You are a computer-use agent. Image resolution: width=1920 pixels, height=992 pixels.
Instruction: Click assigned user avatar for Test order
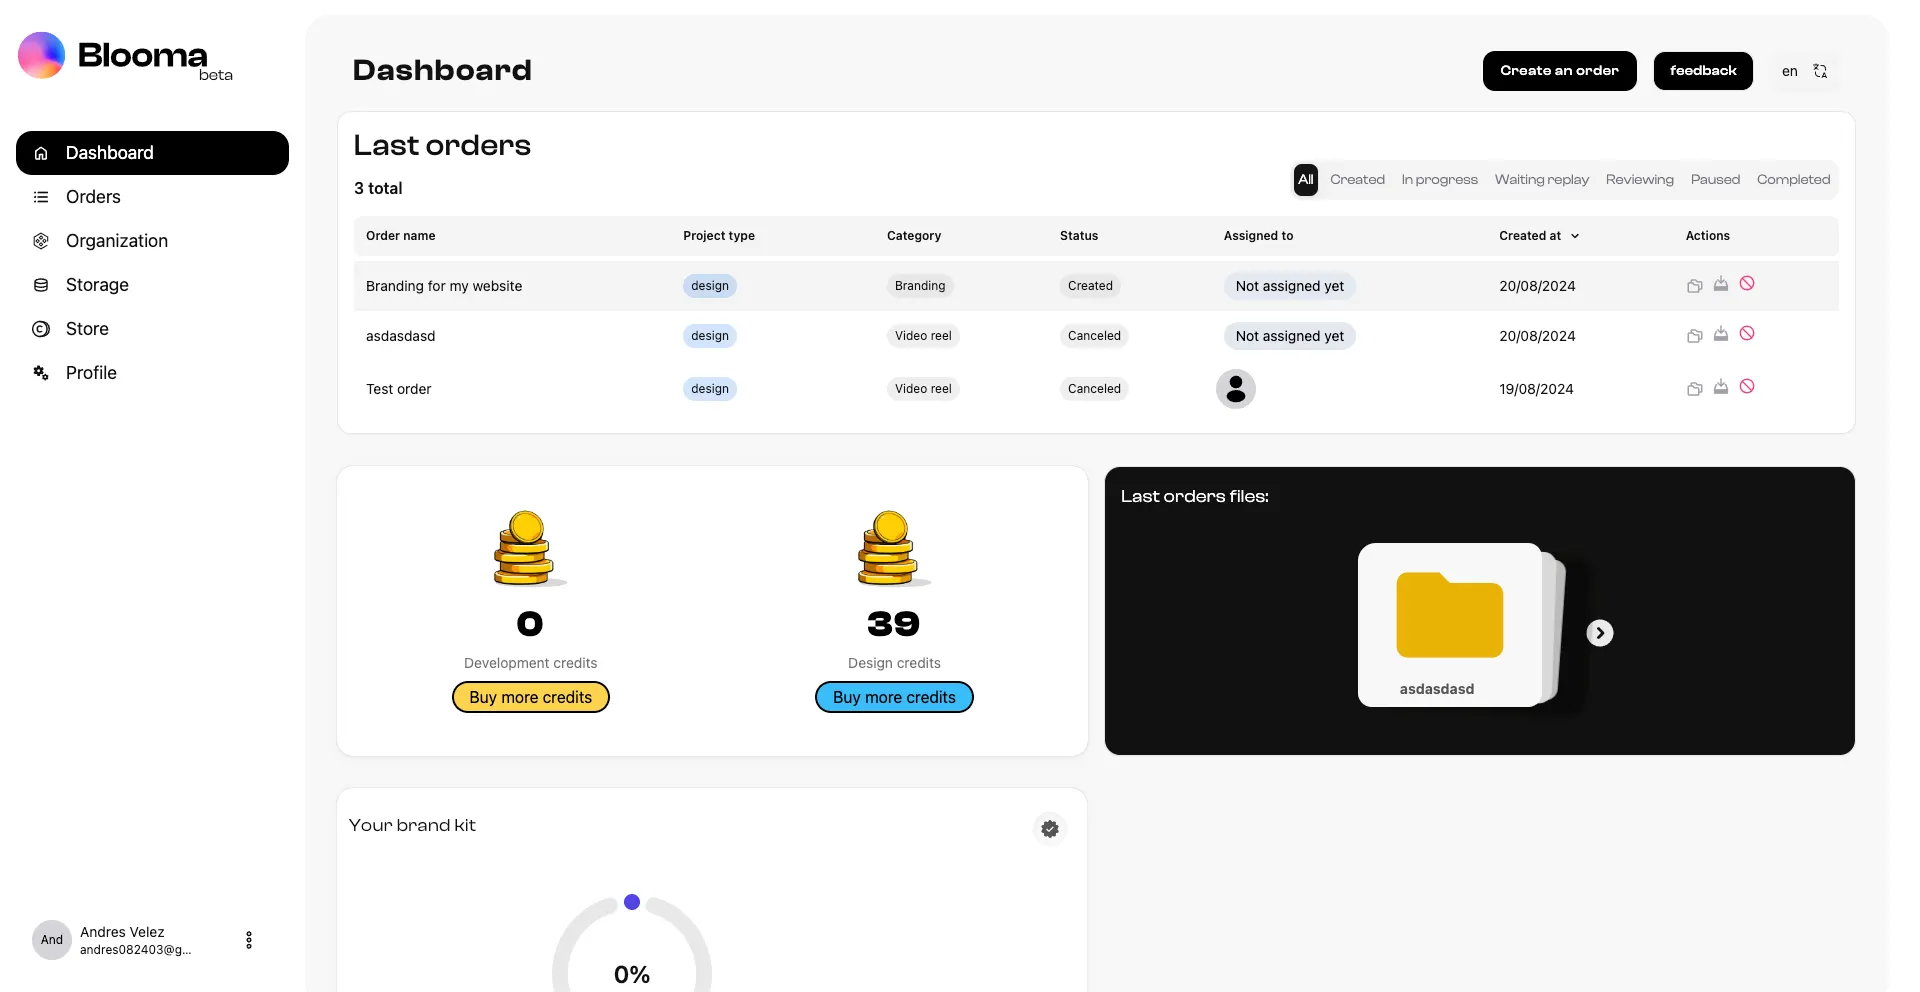pos(1236,389)
